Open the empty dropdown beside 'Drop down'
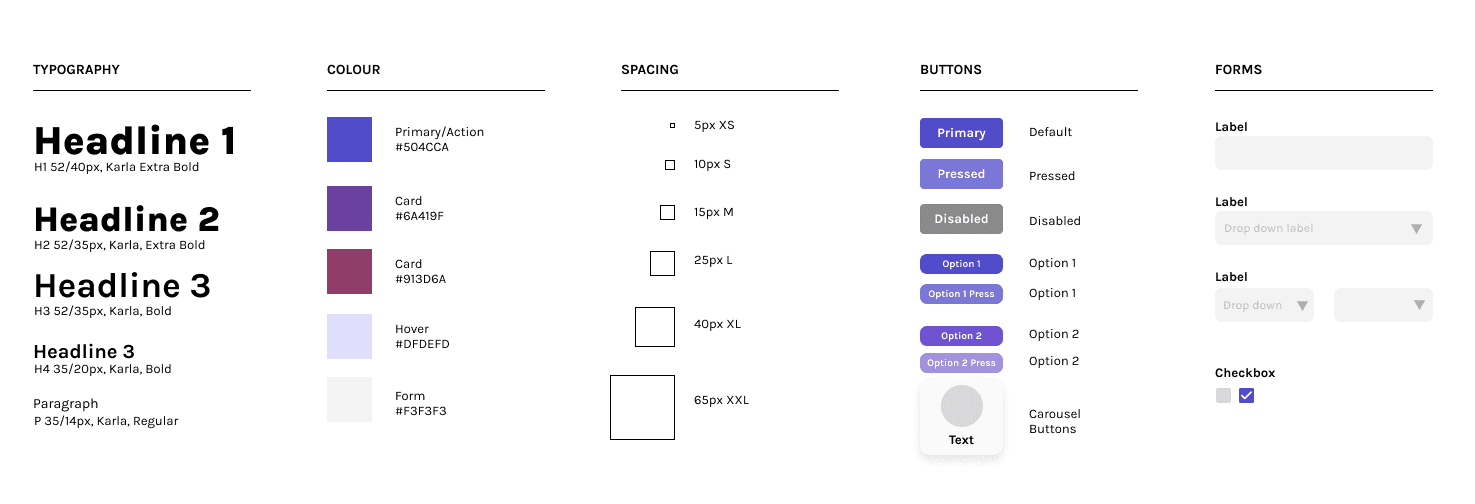The image size is (1475, 504). point(1383,305)
